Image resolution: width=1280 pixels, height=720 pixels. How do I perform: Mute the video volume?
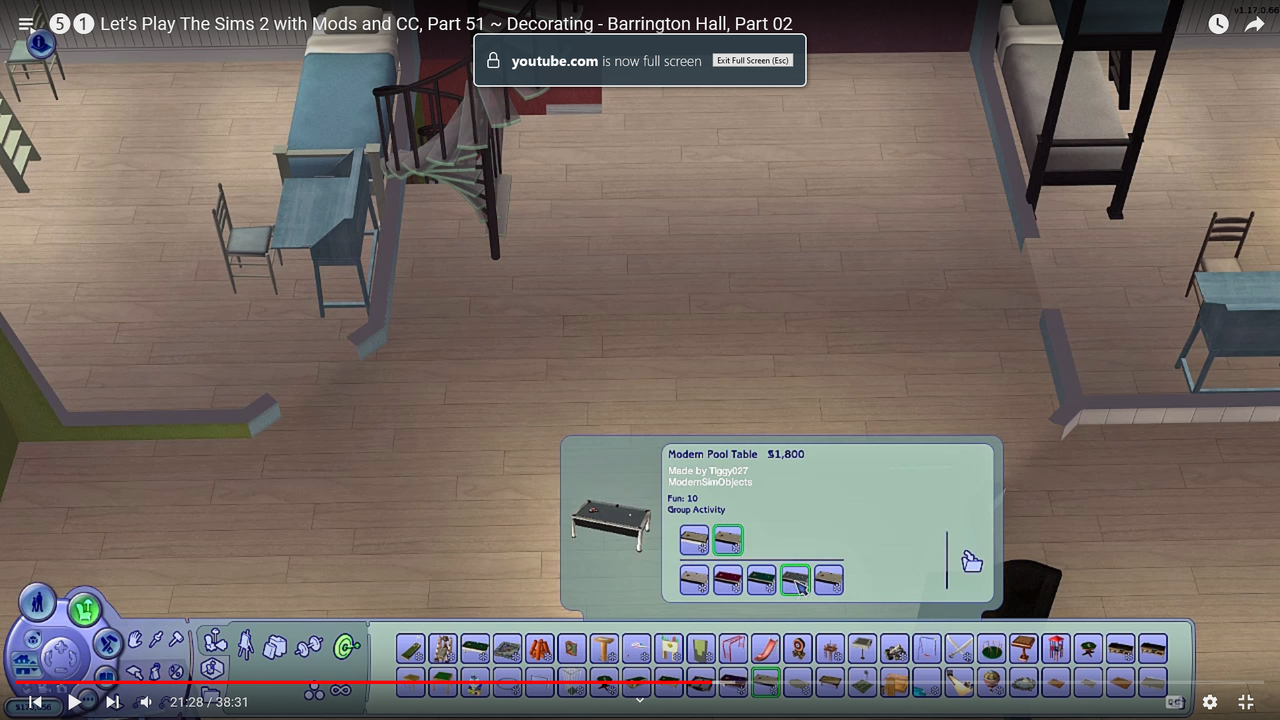click(146, 702)
